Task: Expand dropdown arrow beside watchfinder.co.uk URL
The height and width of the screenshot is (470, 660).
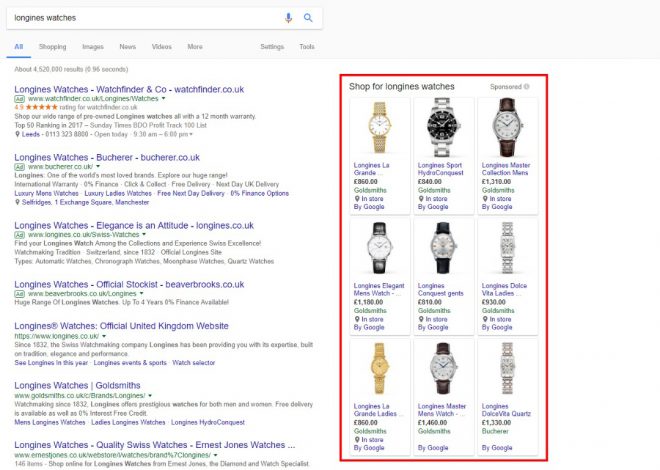Action: pyautogui.click(x=164, y=98)
